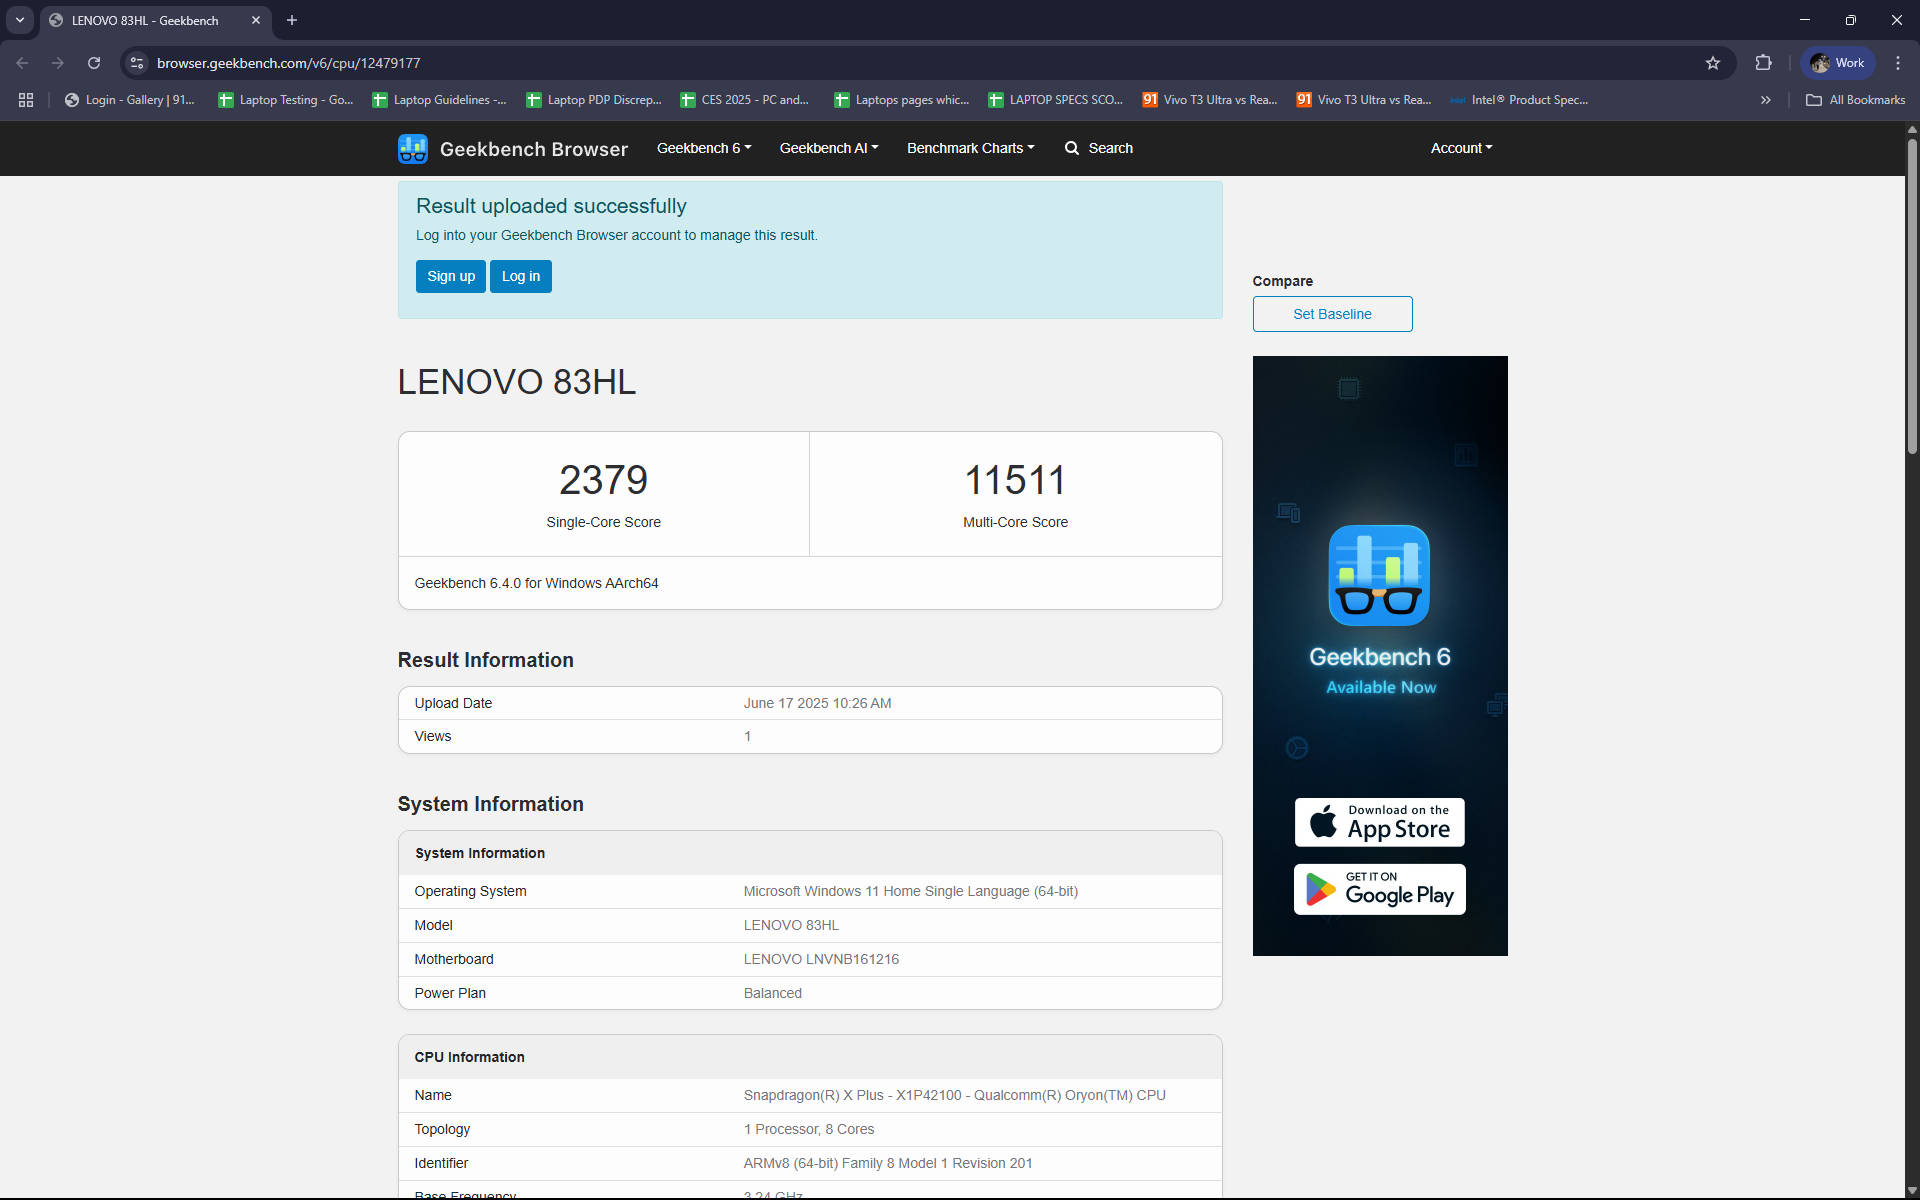
Task: Expand the Geekbench AI dropdown menu
Action: click(x=828, y=148)
